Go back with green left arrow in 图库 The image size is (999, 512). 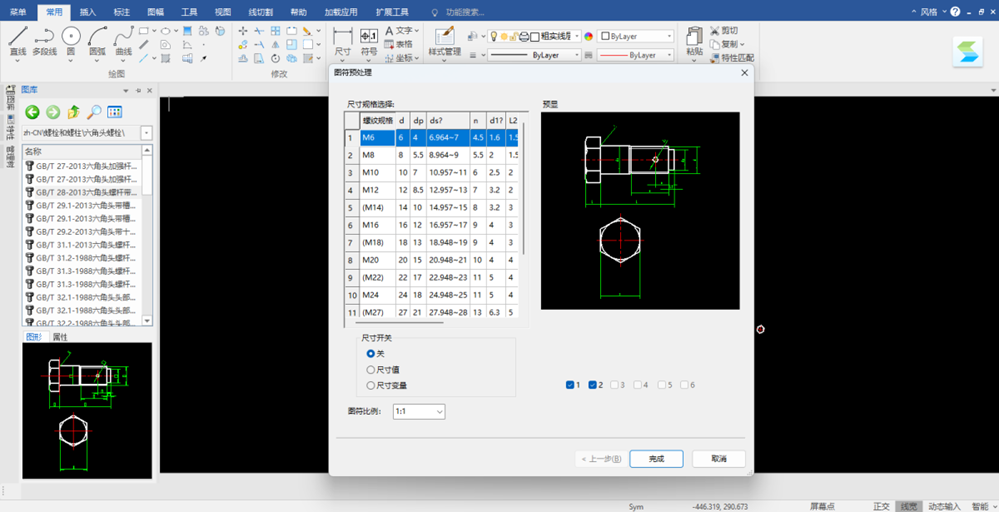pyautogui.click(x=32, y=113)
